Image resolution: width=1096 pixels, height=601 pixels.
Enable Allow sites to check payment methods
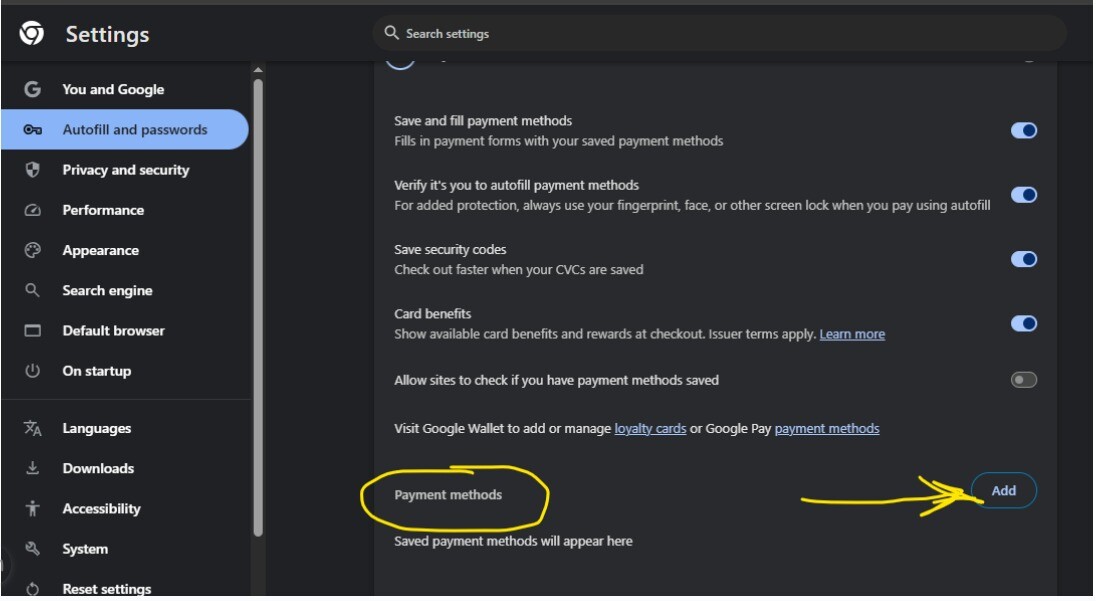coord(1023,380)
